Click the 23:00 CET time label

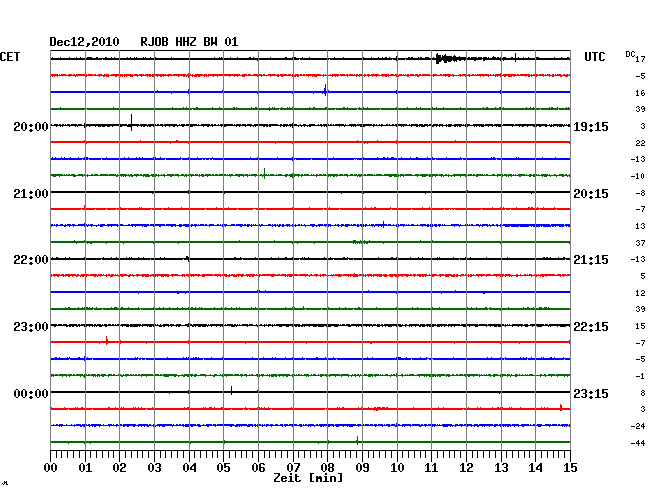[x=31, y=327]
